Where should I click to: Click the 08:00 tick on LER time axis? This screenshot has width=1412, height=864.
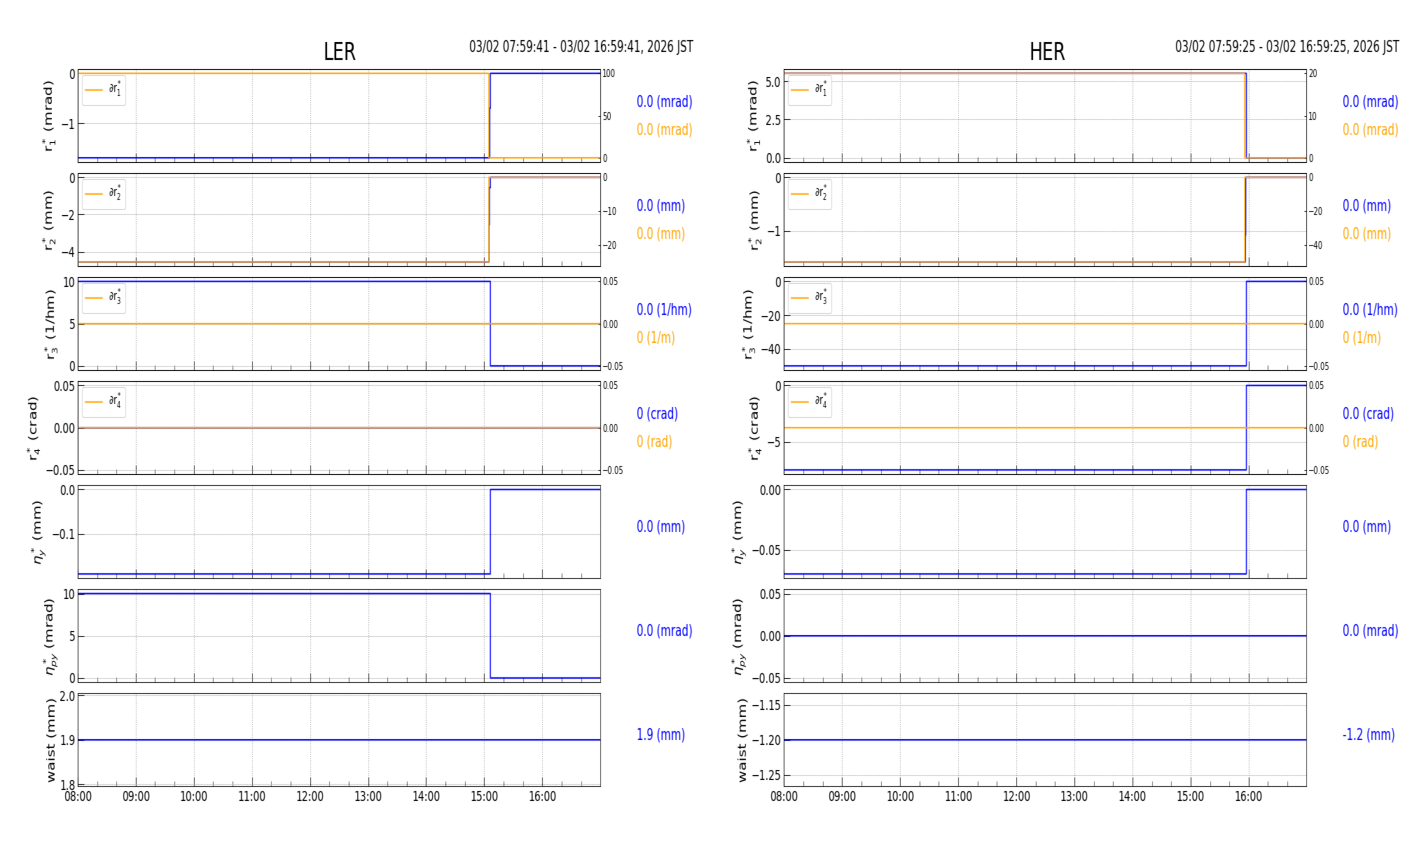78,797
